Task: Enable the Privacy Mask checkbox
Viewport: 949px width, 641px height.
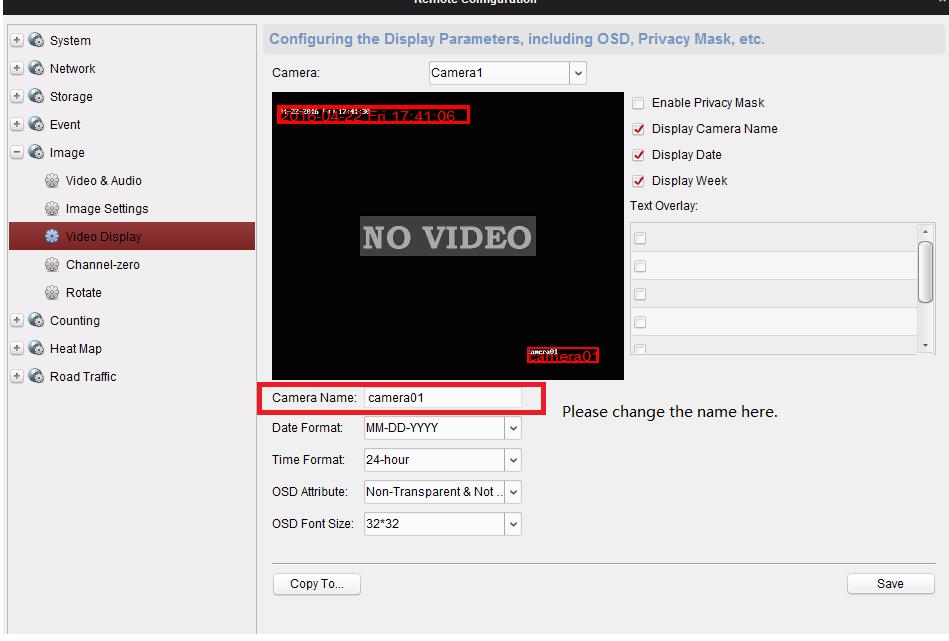Action: (x=638, y=103)
